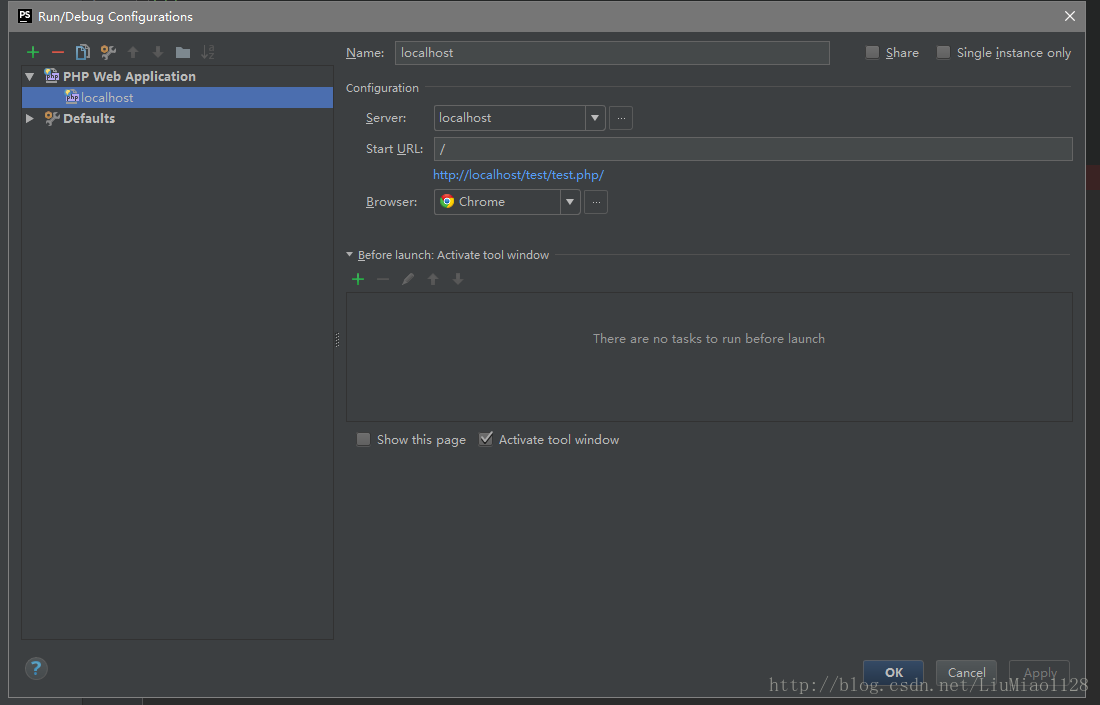
Task: Move before-launch task down
Action: (x=458, y=279)
